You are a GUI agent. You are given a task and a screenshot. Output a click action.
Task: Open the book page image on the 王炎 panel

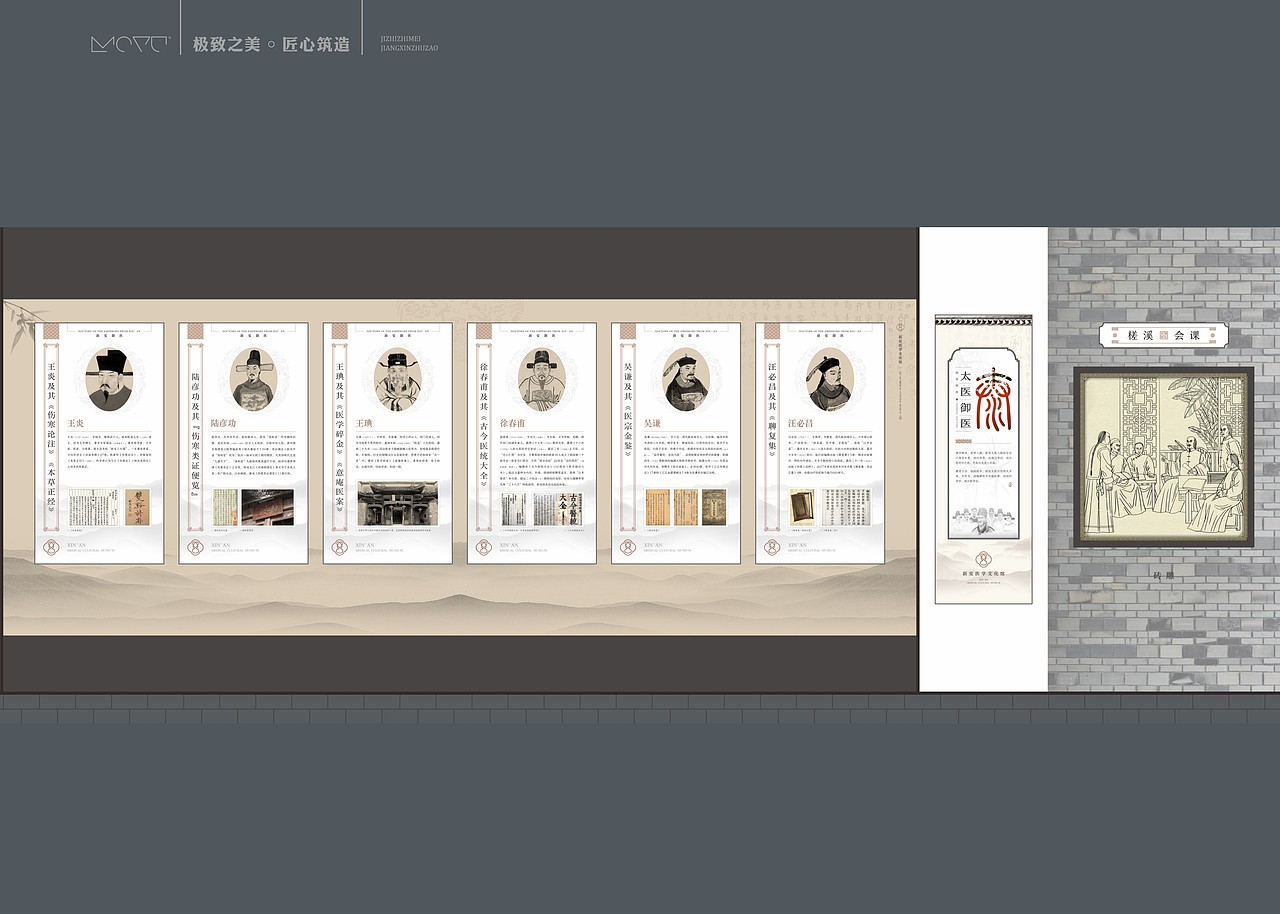94,507
